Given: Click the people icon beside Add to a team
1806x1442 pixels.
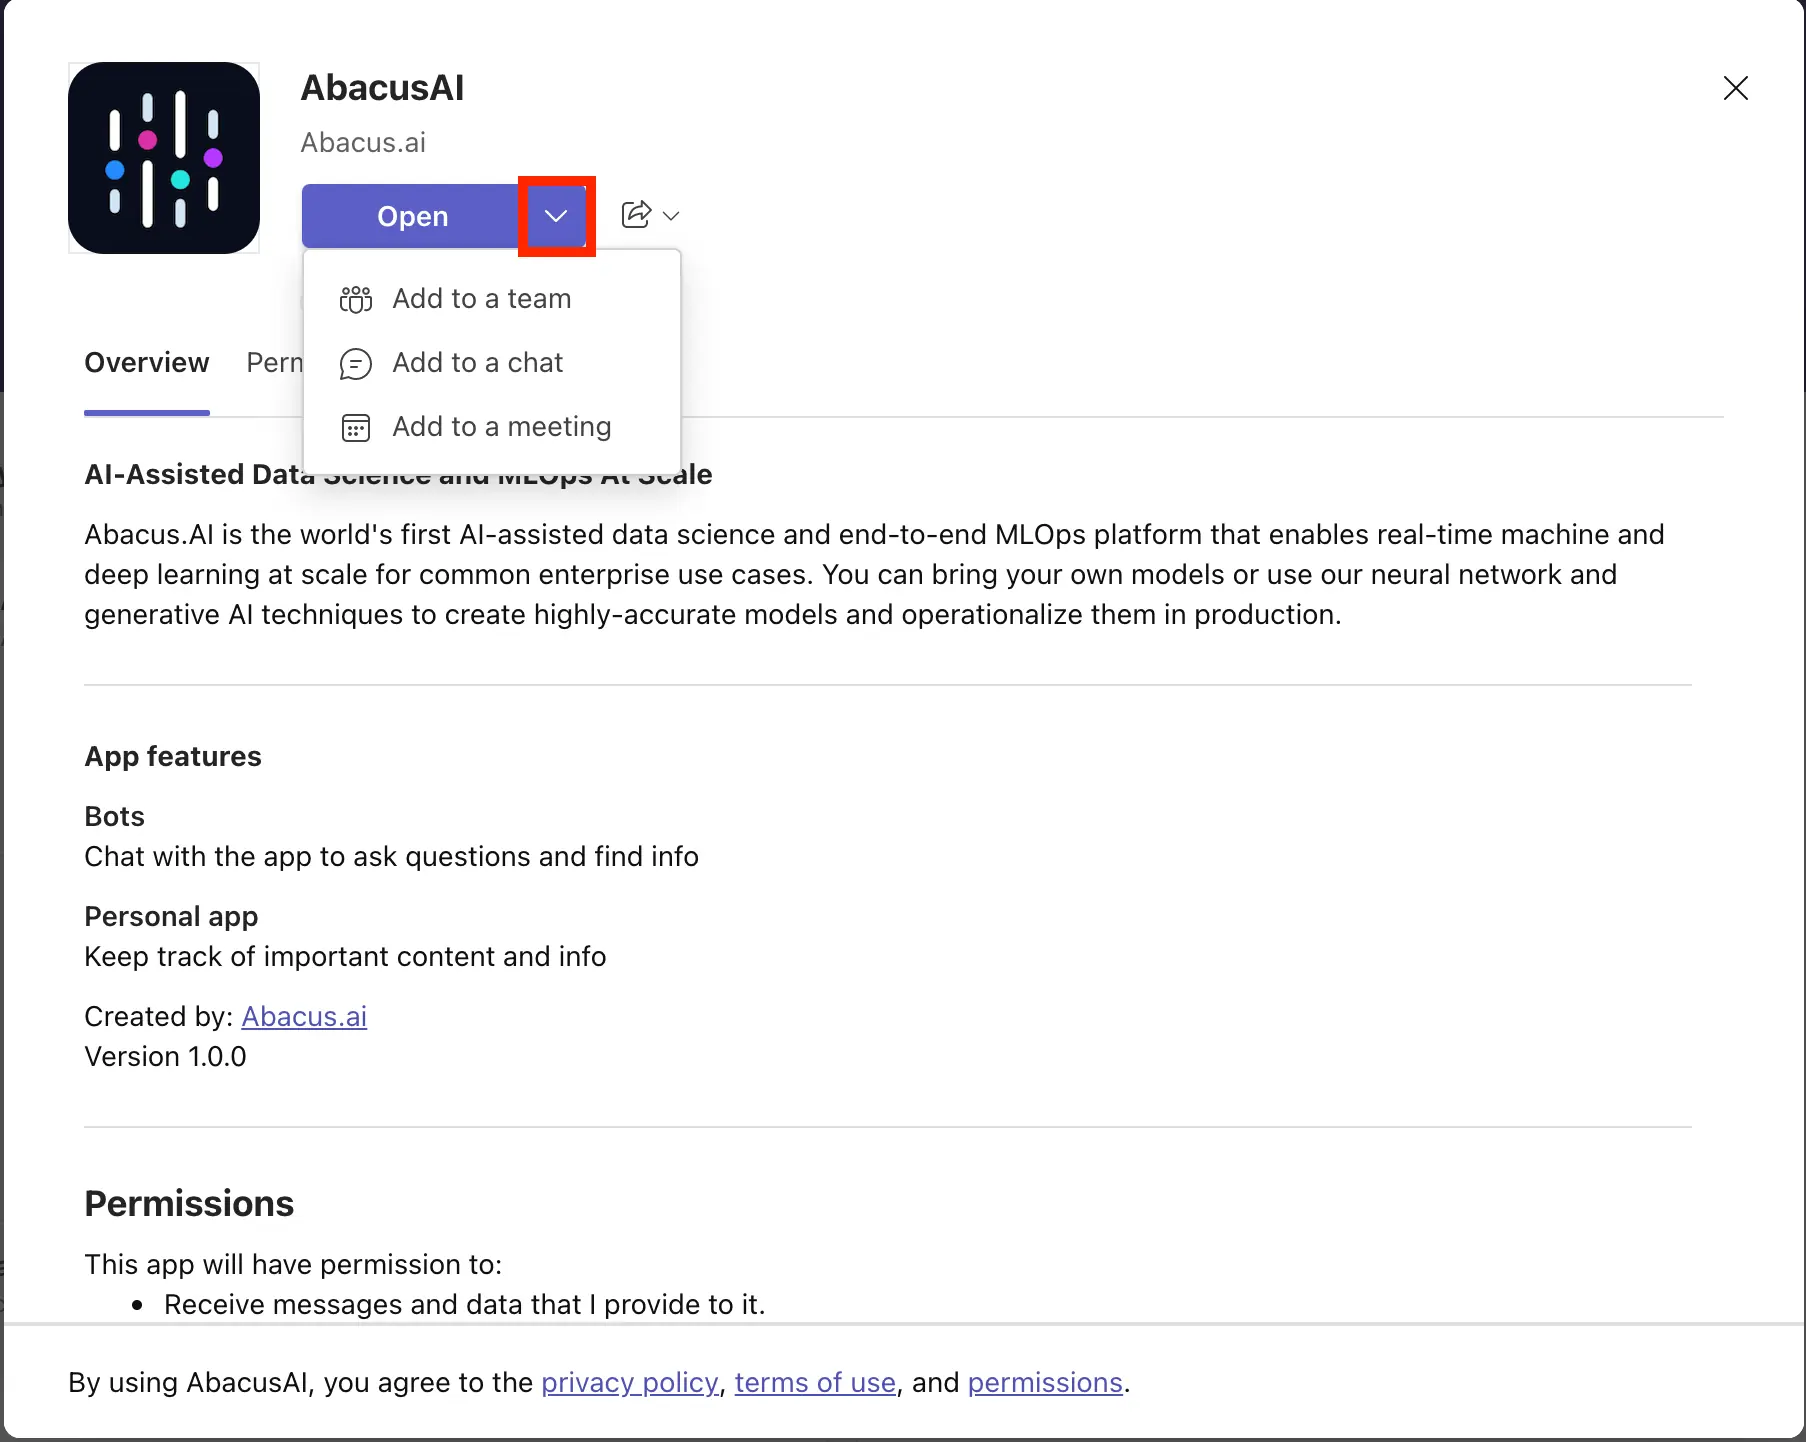Looking at the screenshot, I should (356, 299).
